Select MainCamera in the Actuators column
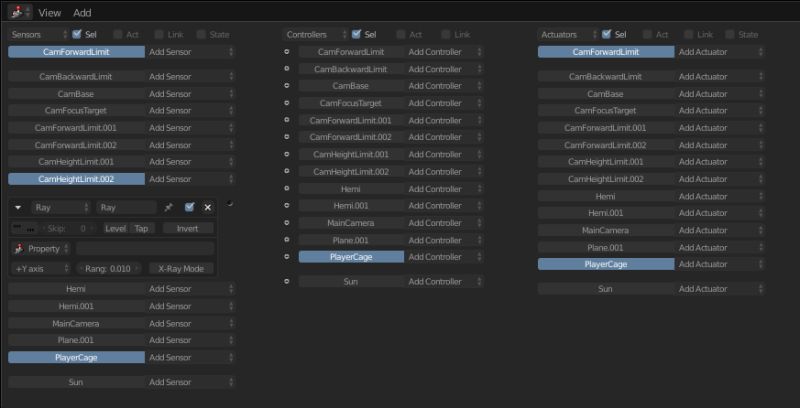Screen dimensions: 800x408 coord(606,230)
